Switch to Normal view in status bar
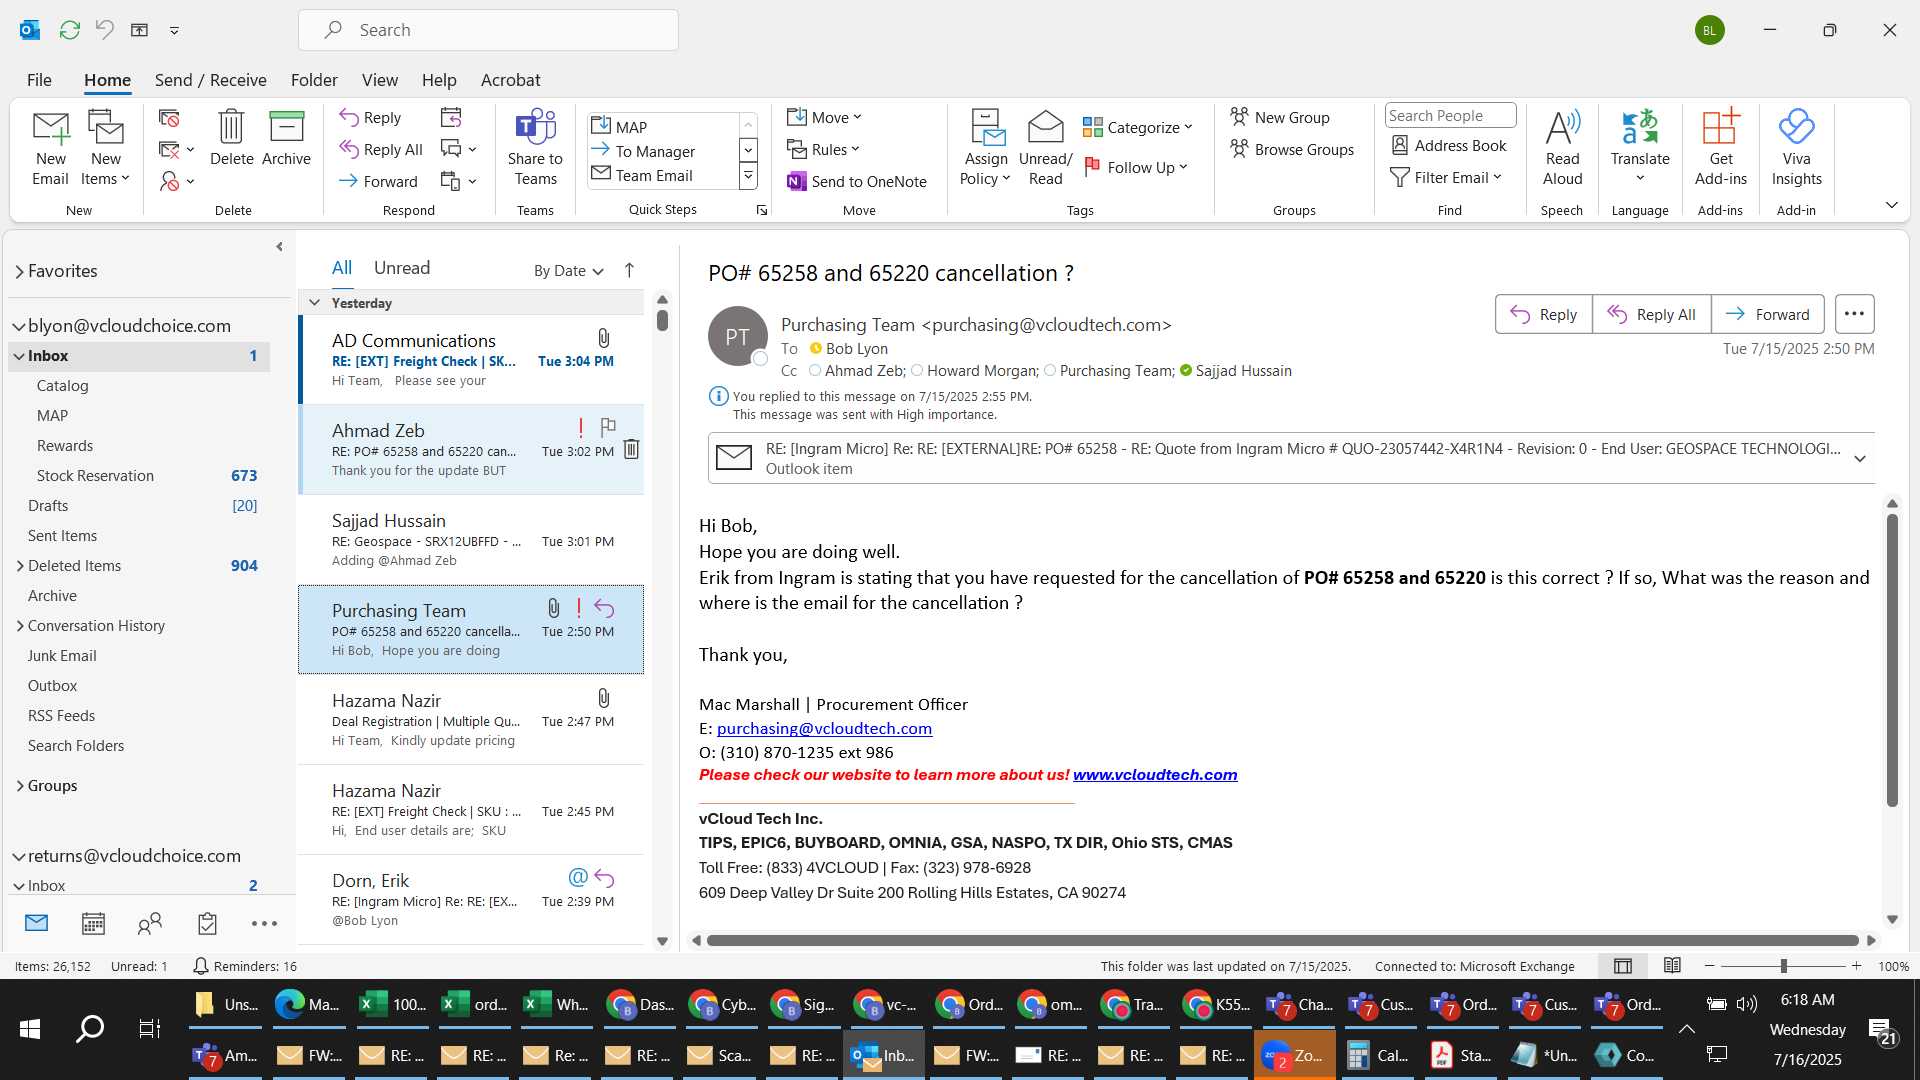 pyautogui.click(x=1623, y=966)
